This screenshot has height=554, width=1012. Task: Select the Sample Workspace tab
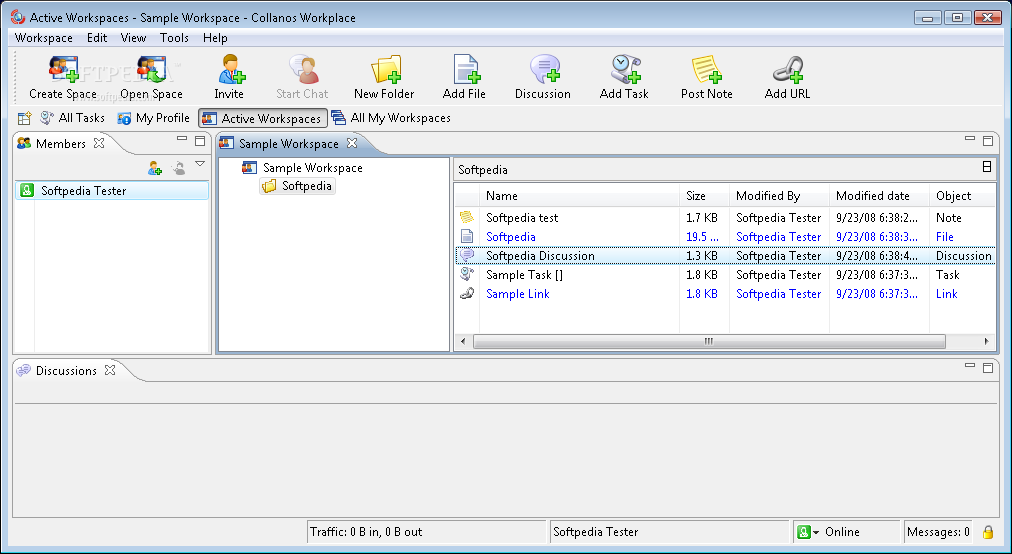point(288,143)
